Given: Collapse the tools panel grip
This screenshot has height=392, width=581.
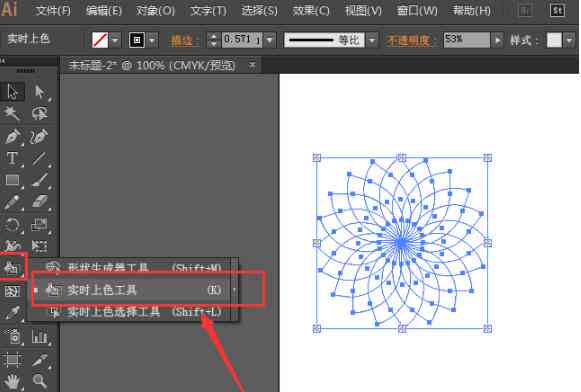Looking at the screenshot, I should tap(26, 70).
